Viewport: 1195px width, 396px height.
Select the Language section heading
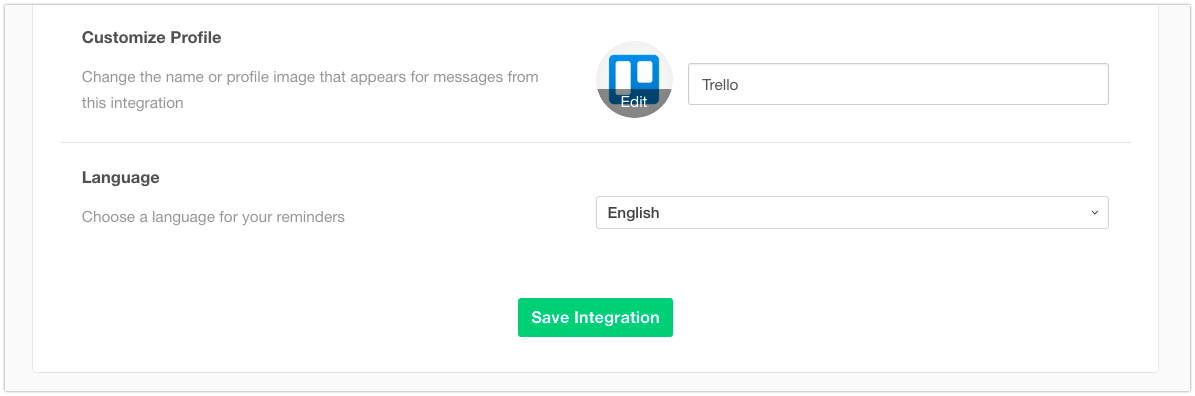(120, 177)
